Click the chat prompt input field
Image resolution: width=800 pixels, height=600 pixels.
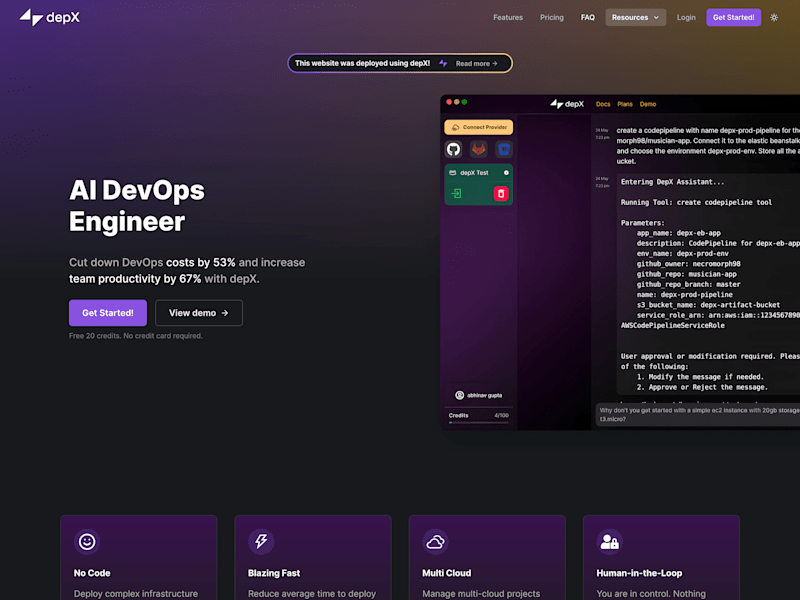(698, 414)
